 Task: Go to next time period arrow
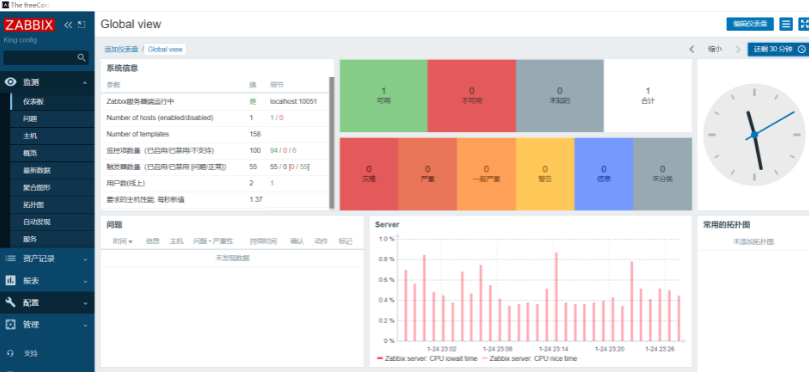click(x=738, y=49)
